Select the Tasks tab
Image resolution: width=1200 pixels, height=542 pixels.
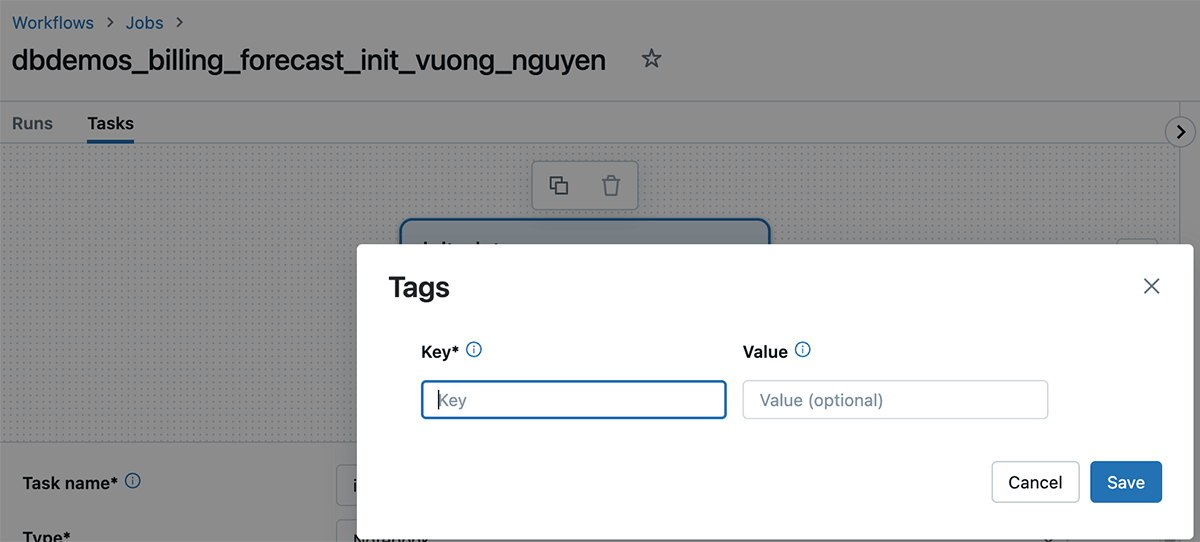(x=110, y=124)
